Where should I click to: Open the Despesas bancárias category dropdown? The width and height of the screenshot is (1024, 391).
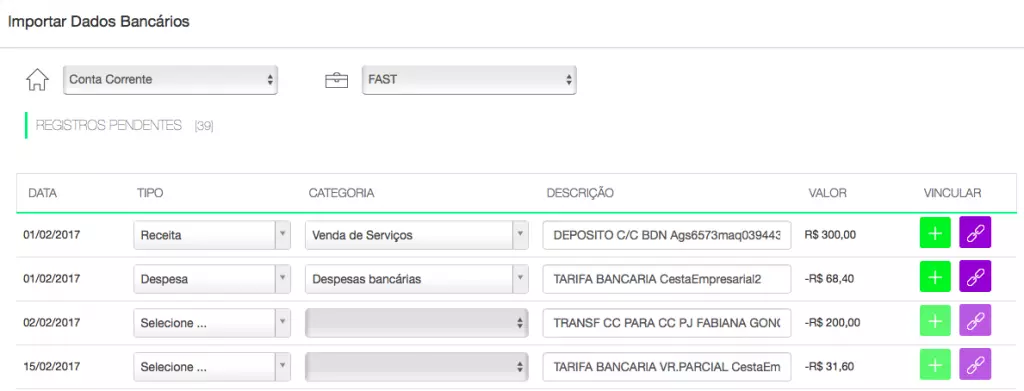coord(417,279)
